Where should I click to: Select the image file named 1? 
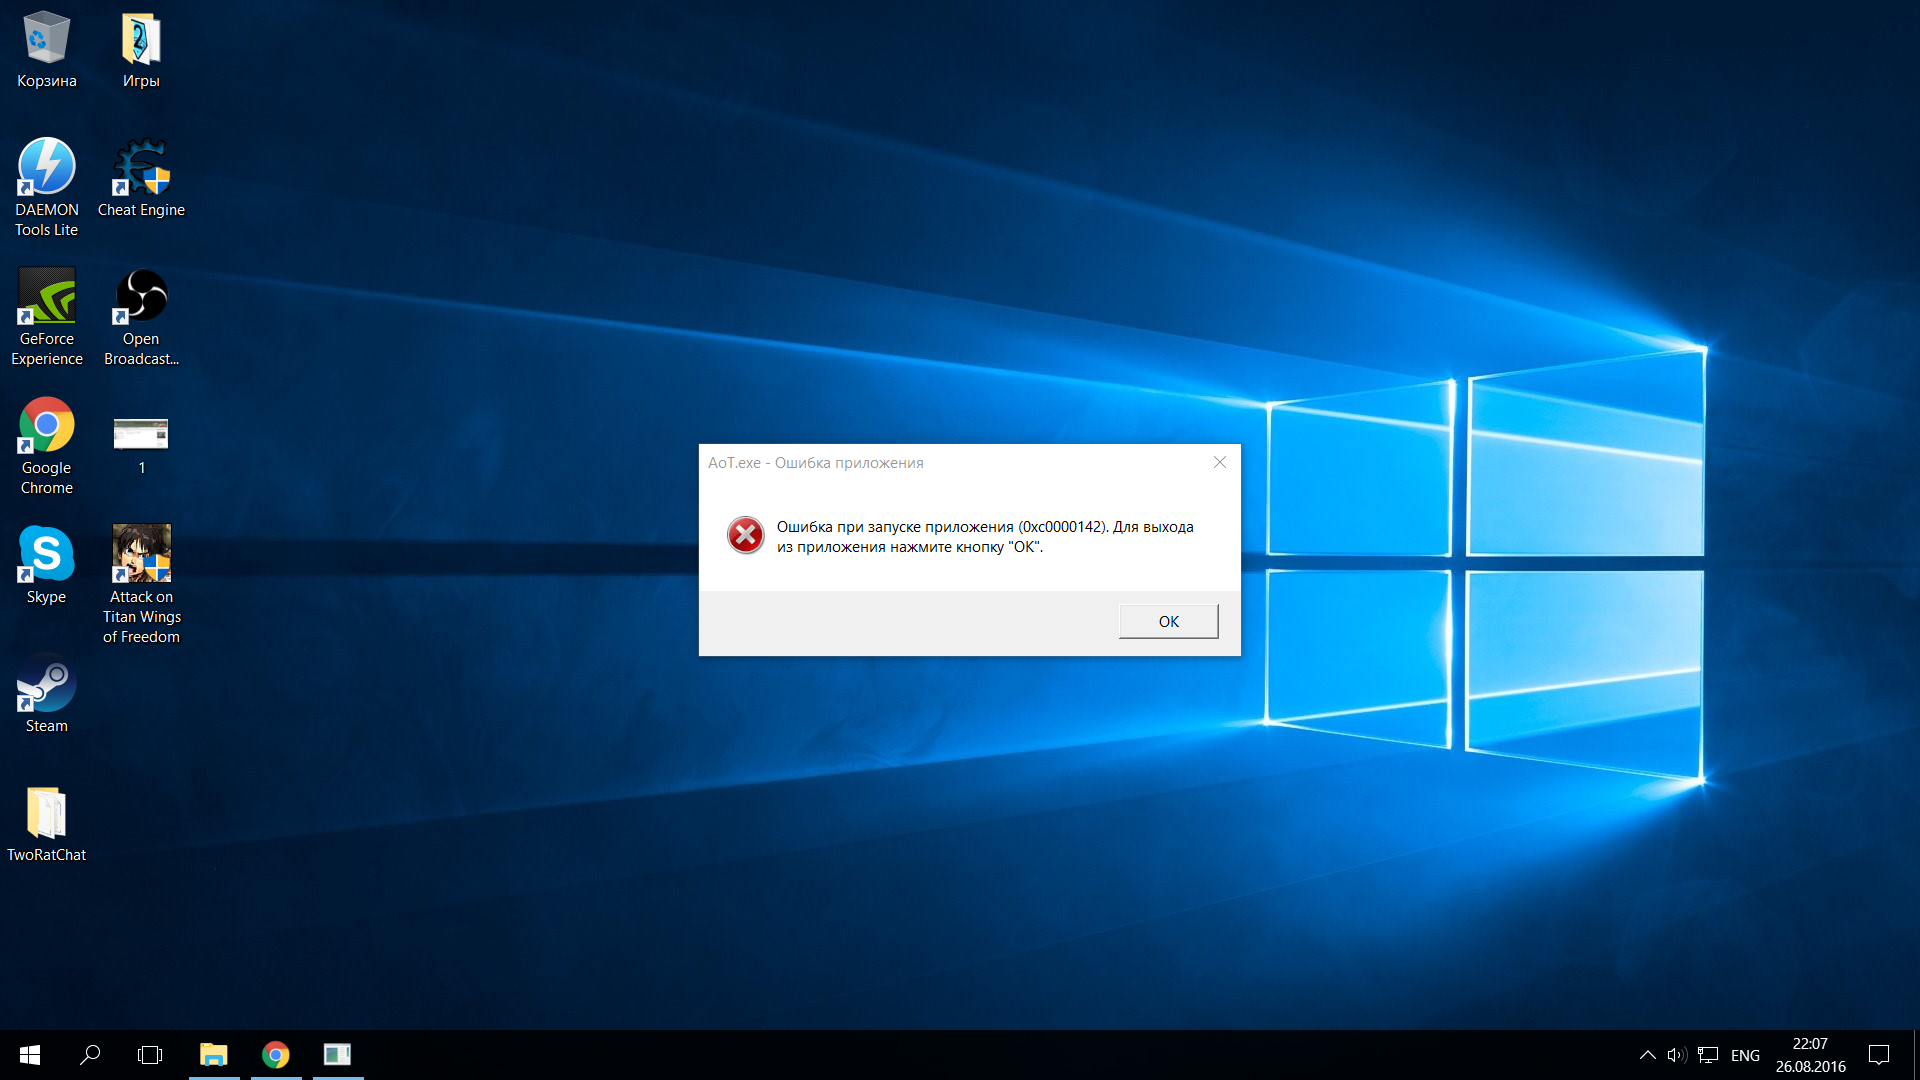[x=141, y=434]
